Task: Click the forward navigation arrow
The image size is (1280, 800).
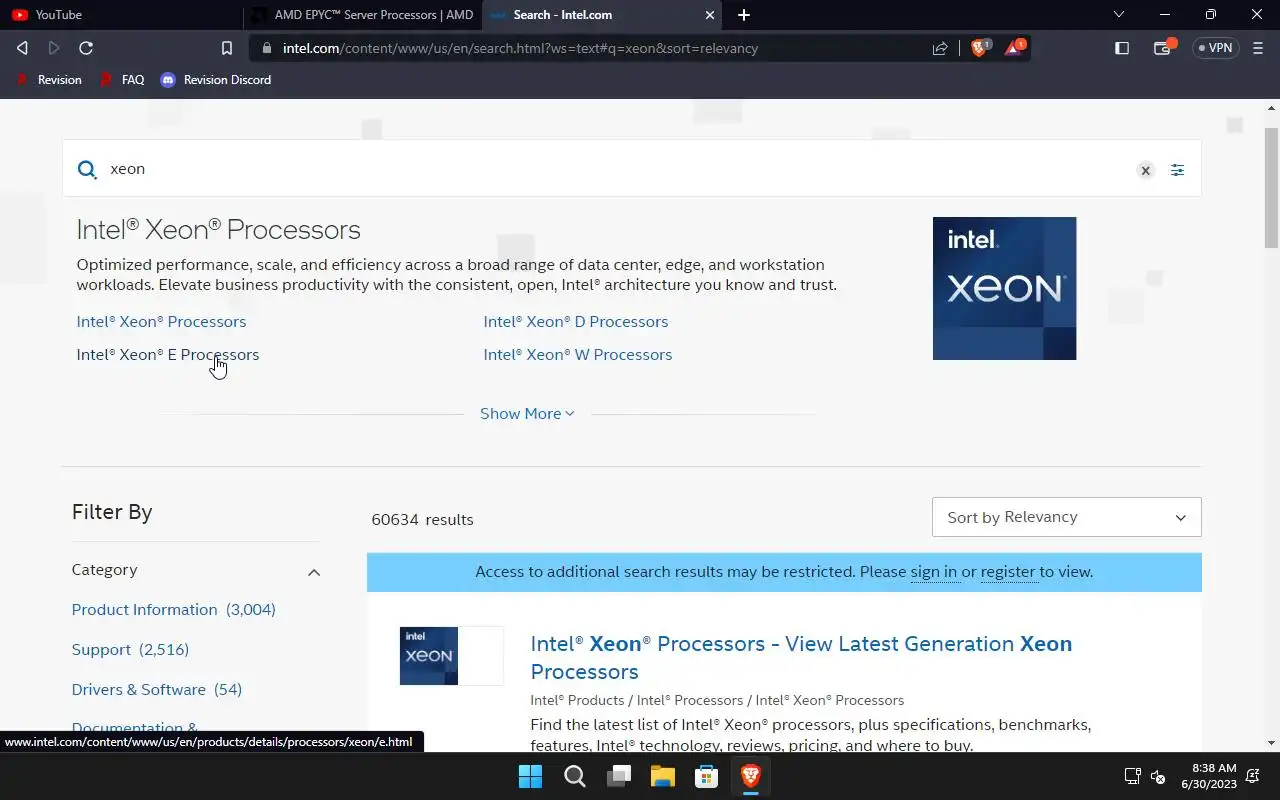Action: (x=54, y=48)
